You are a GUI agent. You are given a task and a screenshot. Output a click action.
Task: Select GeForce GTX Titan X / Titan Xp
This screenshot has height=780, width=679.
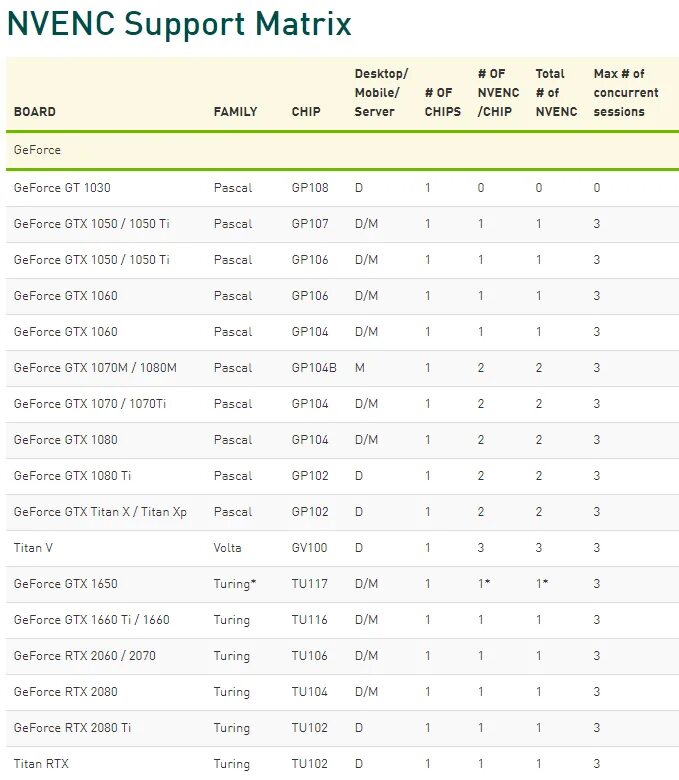(100, 511)
